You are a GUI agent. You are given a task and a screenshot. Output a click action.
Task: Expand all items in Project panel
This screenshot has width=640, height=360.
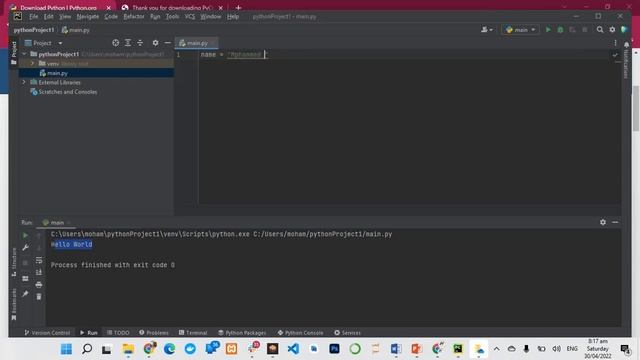[128, 43]
